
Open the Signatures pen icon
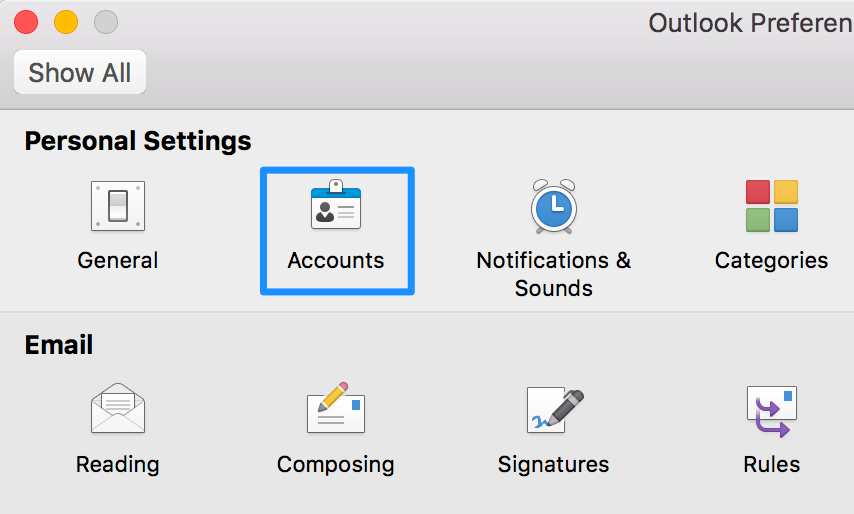(553, 409)
